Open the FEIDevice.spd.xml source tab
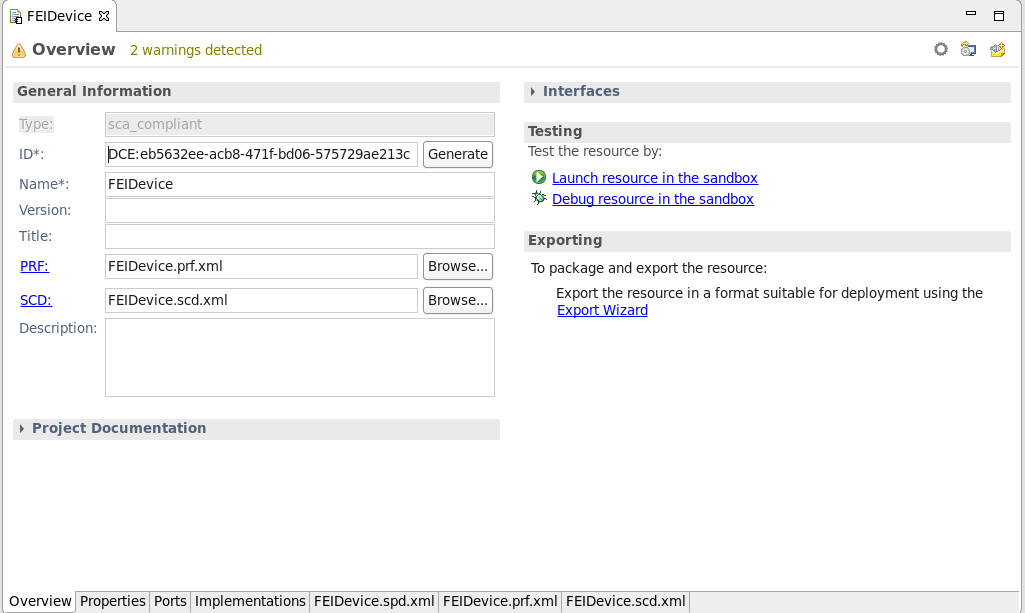This screenshot has height=613, width=1025. coord(374,601)
